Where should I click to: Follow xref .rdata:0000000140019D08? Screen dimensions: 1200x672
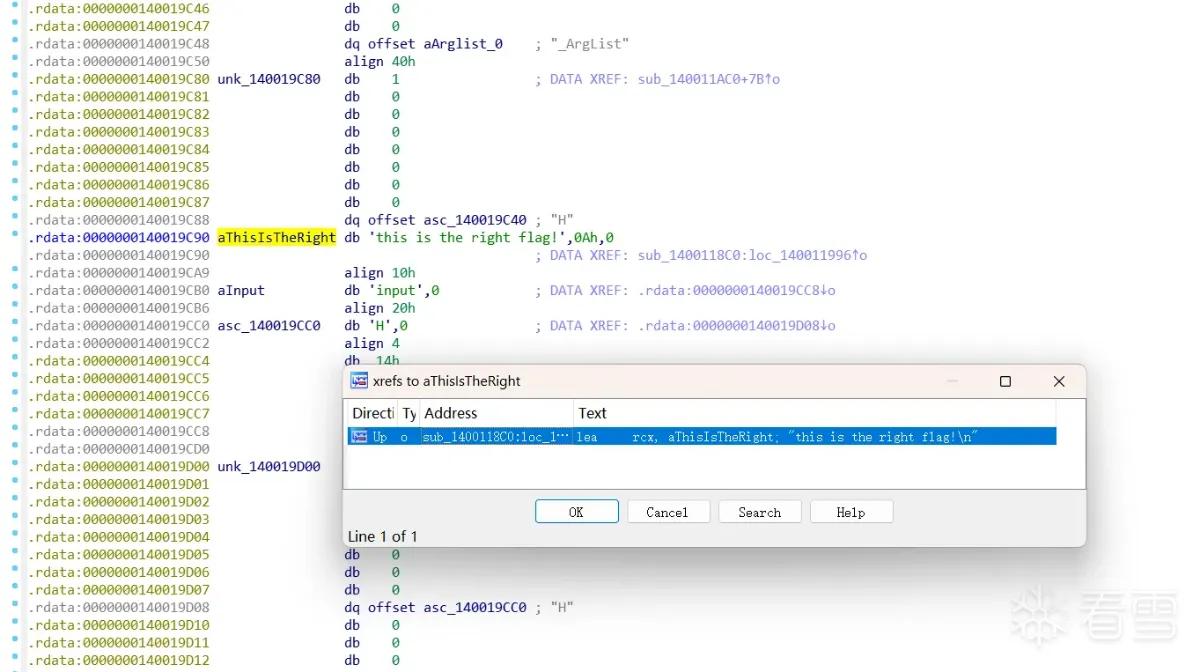pyautogui.click(x=737, y=326)
